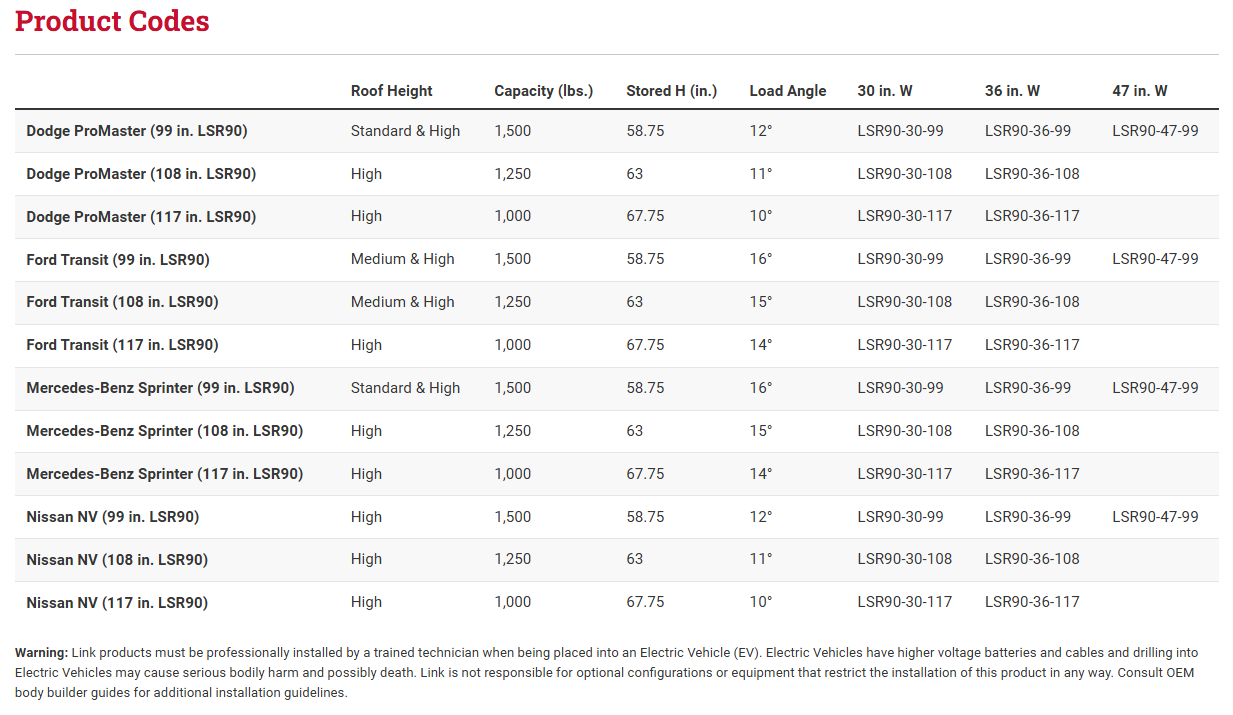Click LSR90-36-117 in Dodge ProMaster 117 row
This screenshot has height=715, width=1233.
tap(1032, 216)
